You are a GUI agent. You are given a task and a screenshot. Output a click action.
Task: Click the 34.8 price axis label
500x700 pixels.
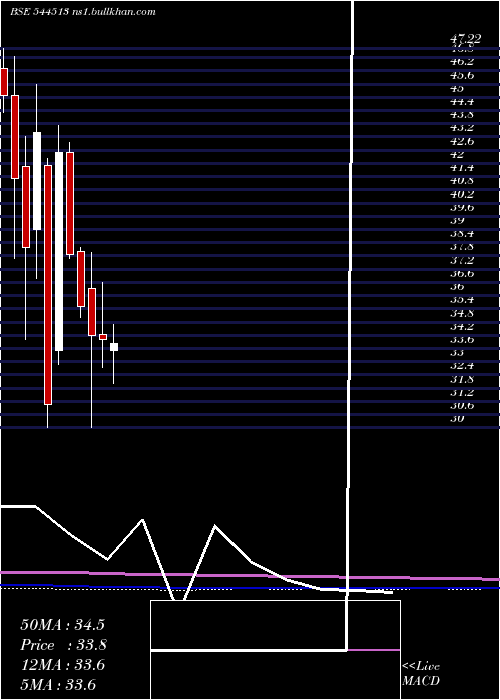462,313
